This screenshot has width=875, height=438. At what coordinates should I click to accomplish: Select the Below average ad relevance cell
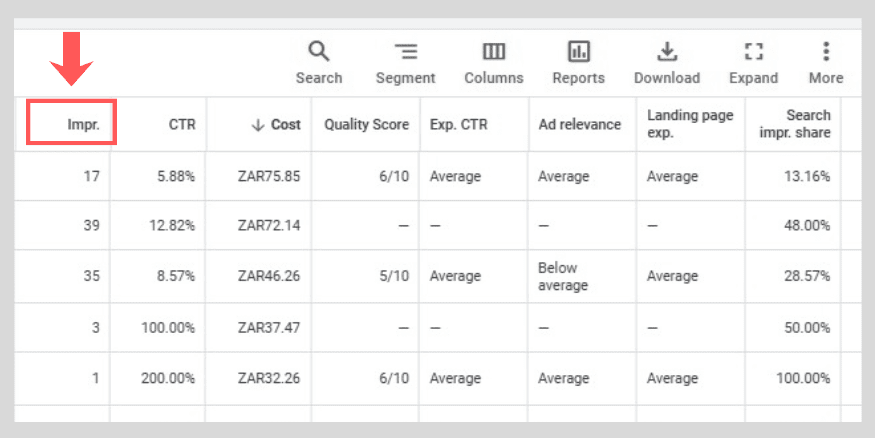(x=563, y=277)
